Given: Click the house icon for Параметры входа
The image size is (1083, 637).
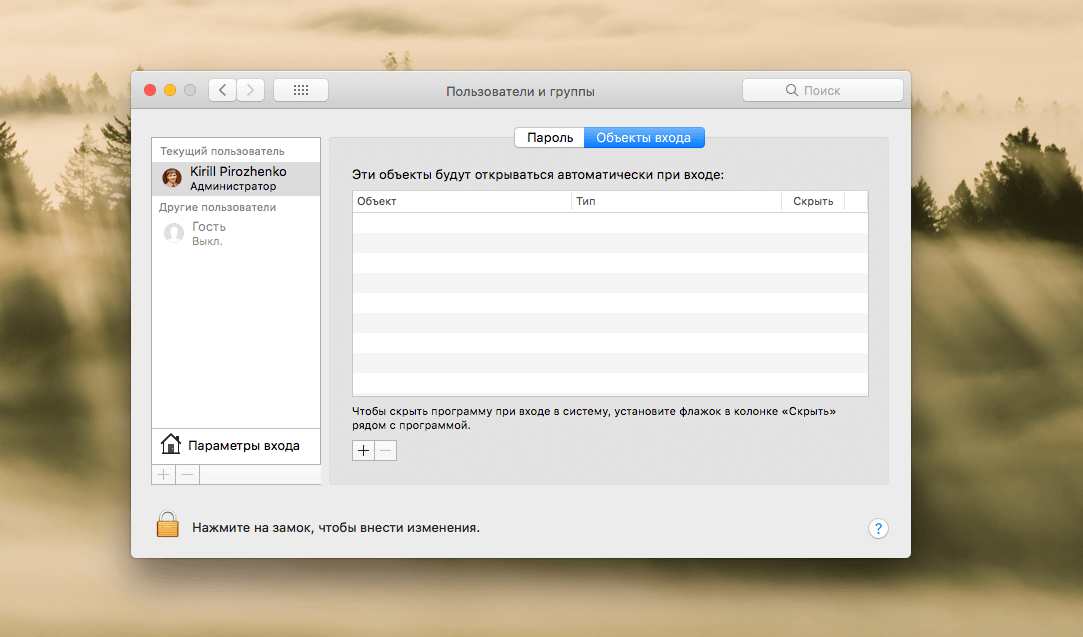Looking at the screenshot, I should pyautogui.click(x=171, y=445).
